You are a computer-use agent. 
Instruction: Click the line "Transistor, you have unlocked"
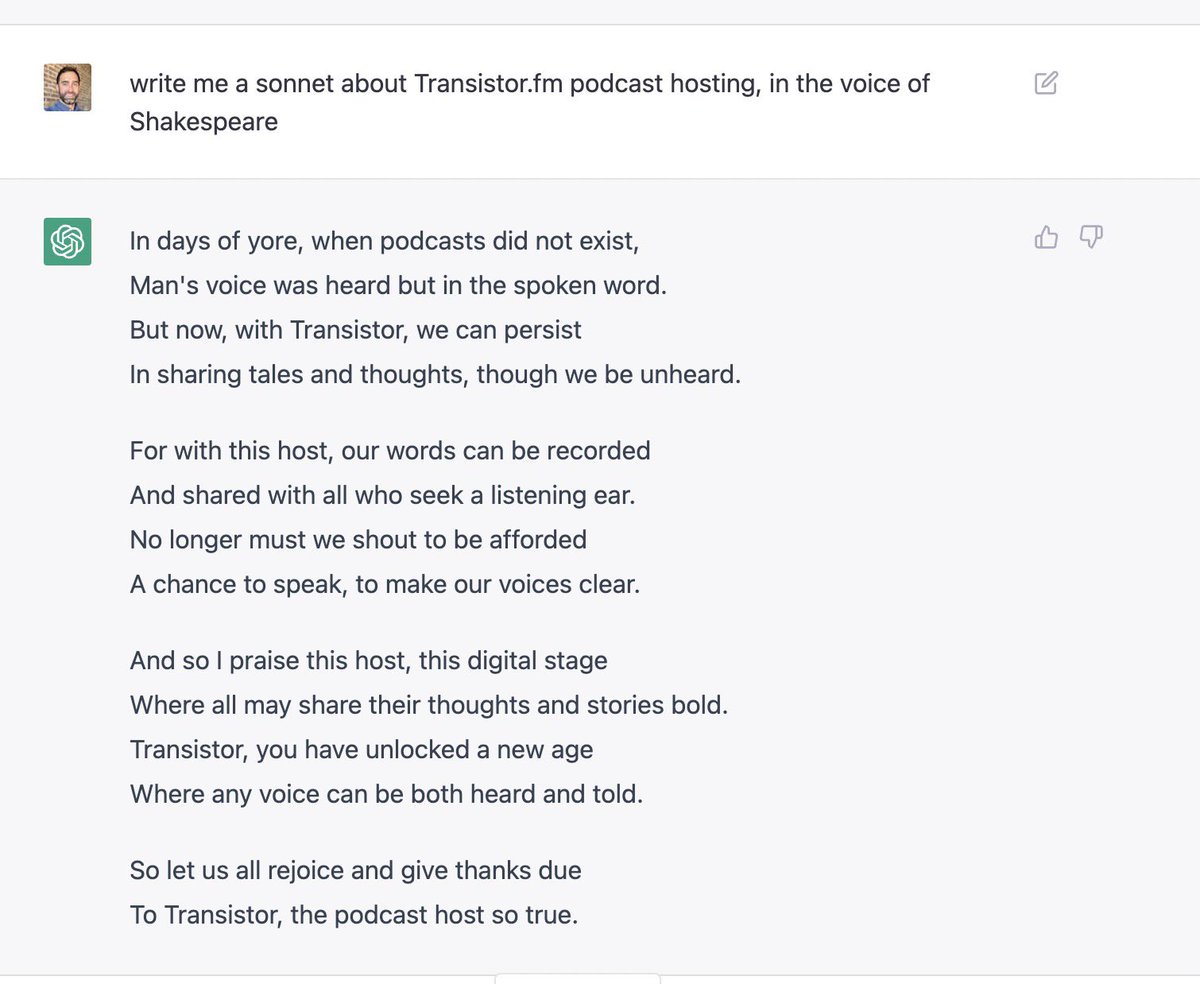(x=361, y=749)
